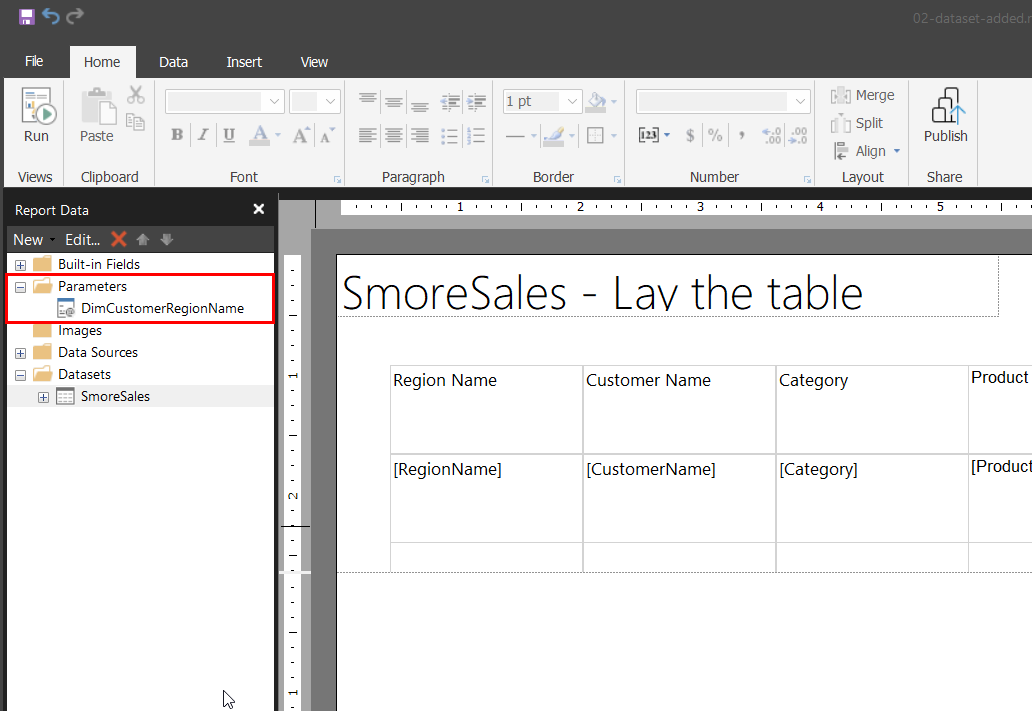
Task: Switch to the Home ribbon tab
Action: point(102,63)
